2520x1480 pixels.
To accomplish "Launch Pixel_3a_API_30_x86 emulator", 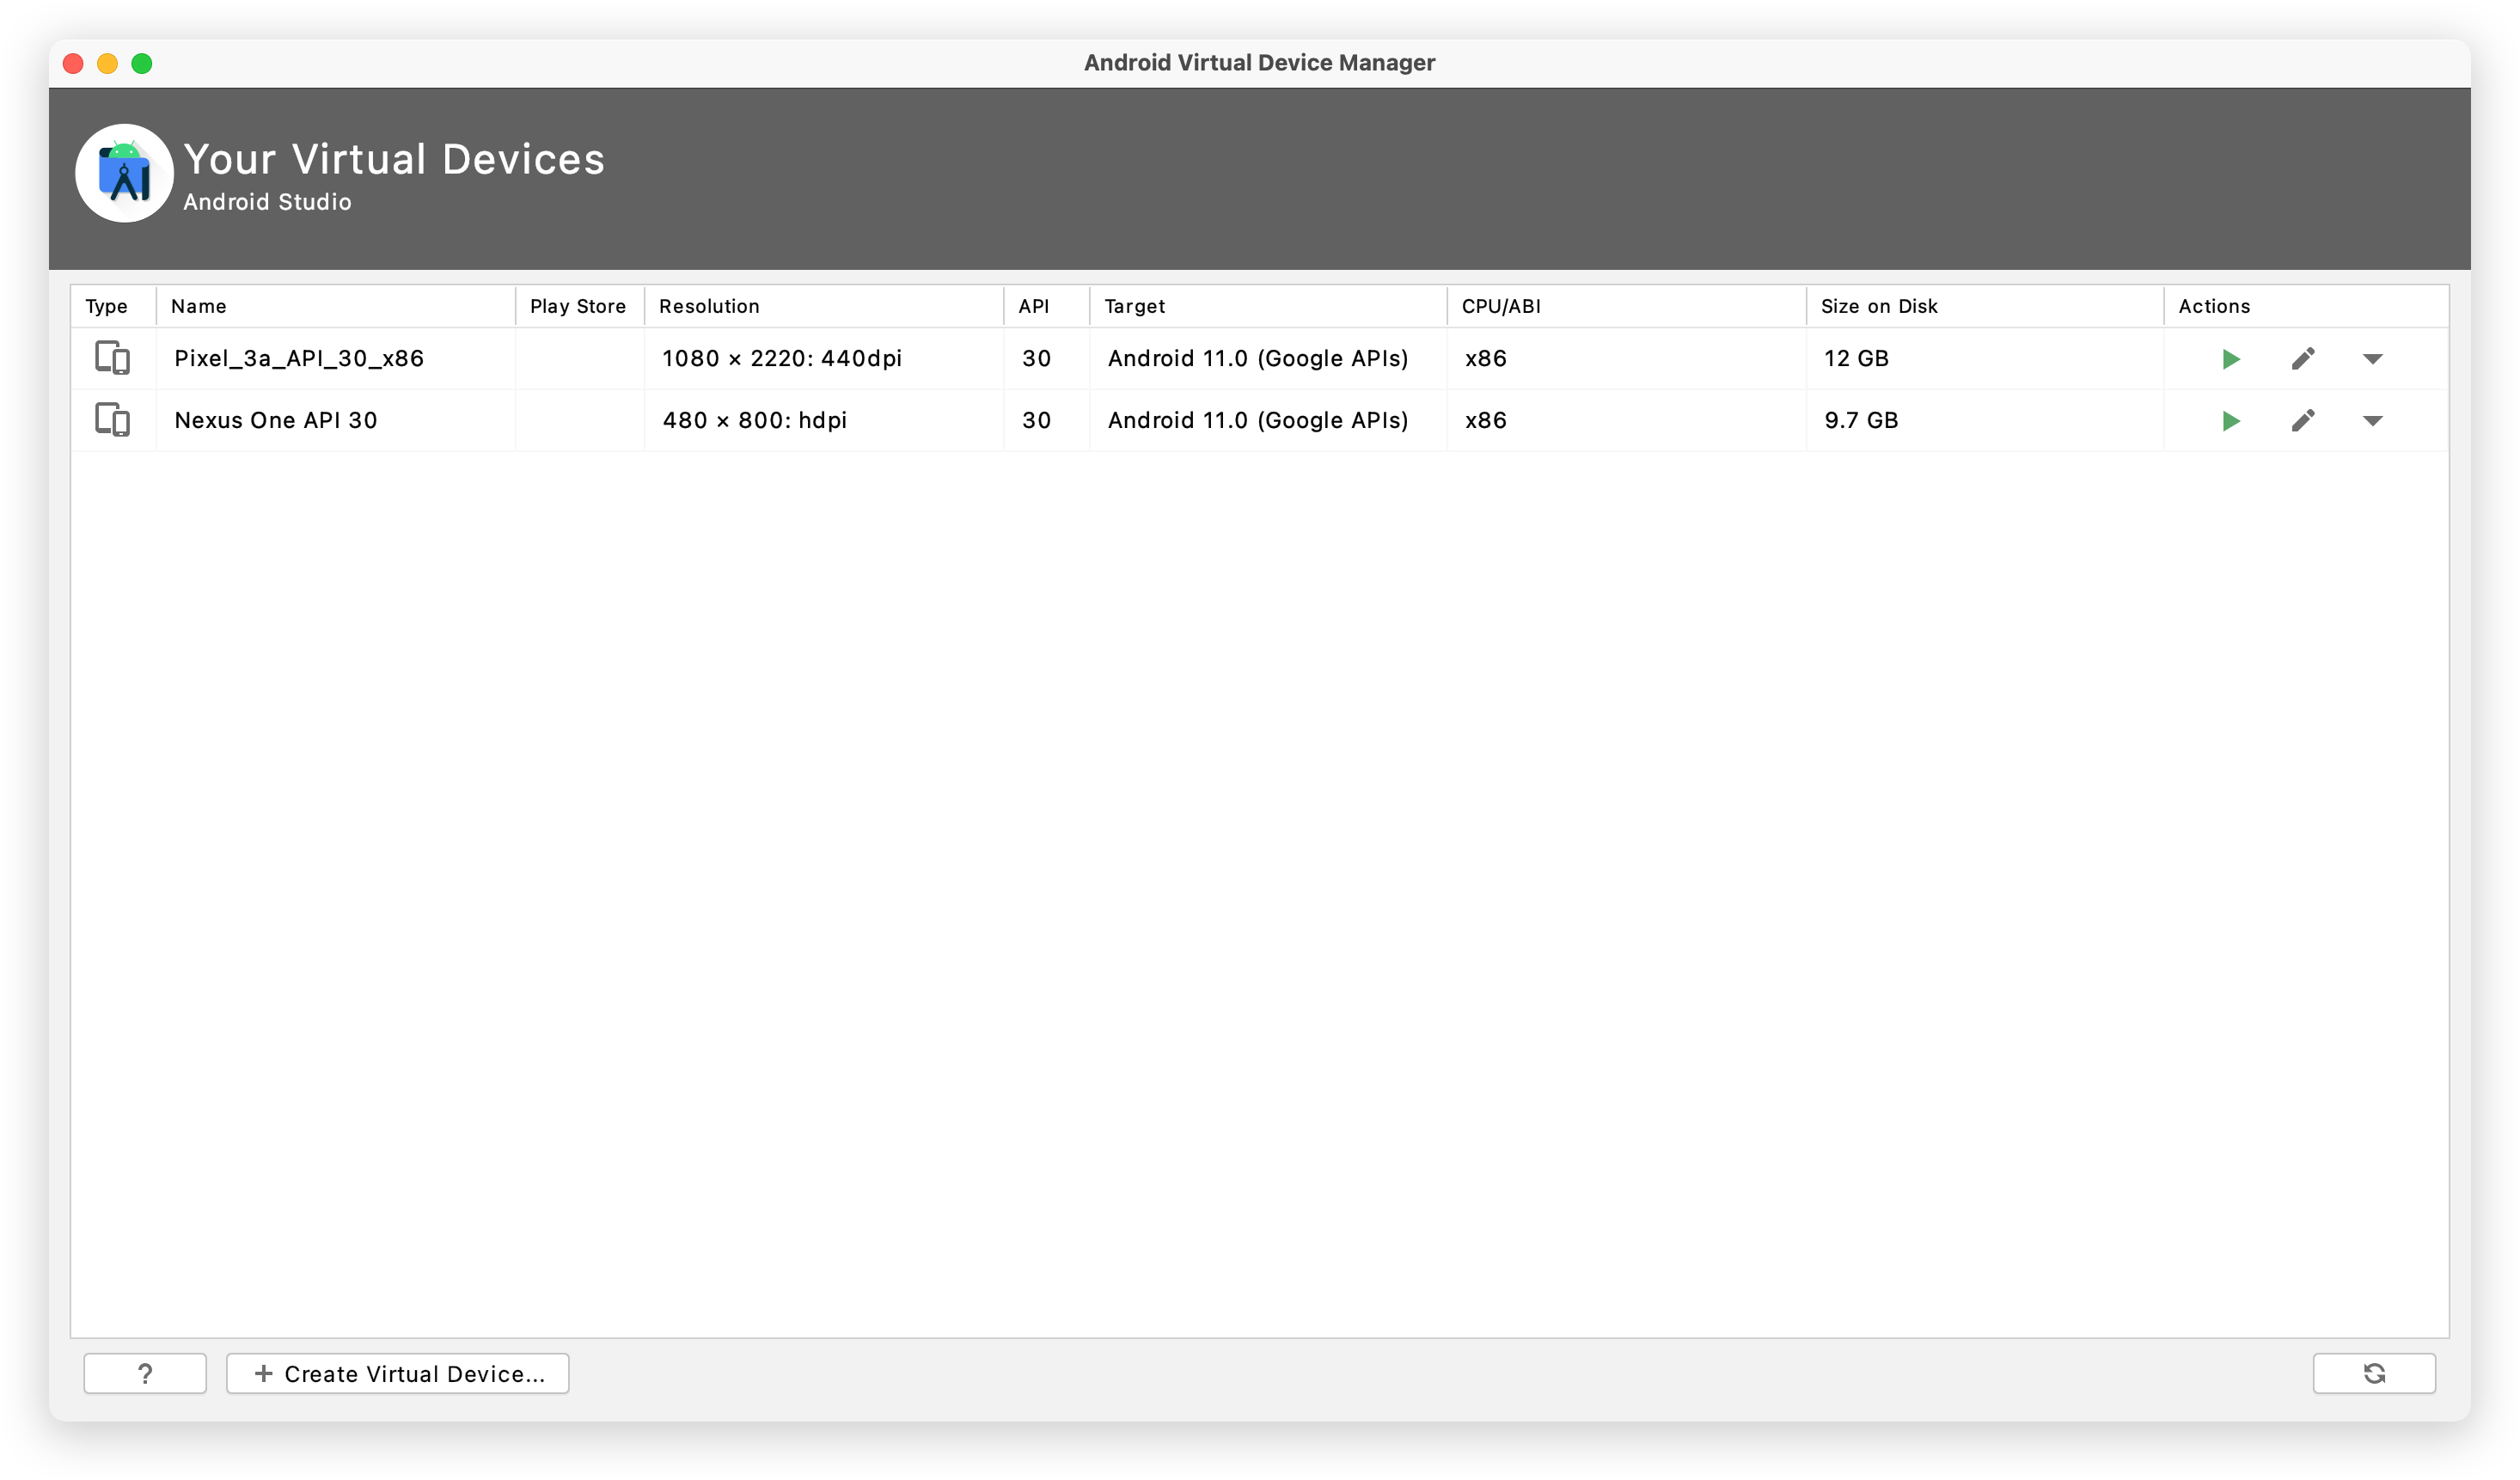I will [x=2229, y=358].
